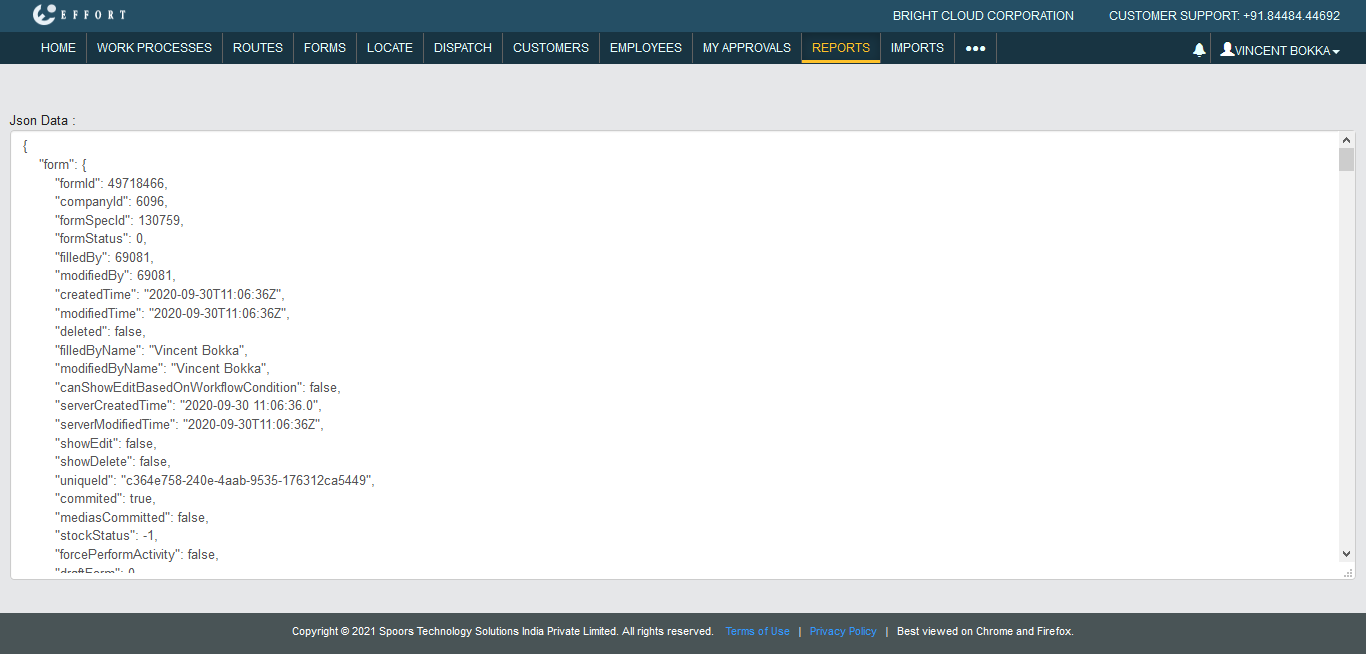1366x654 pixels.
Task: Click the user profile icon
Action: coord(1227,49)
